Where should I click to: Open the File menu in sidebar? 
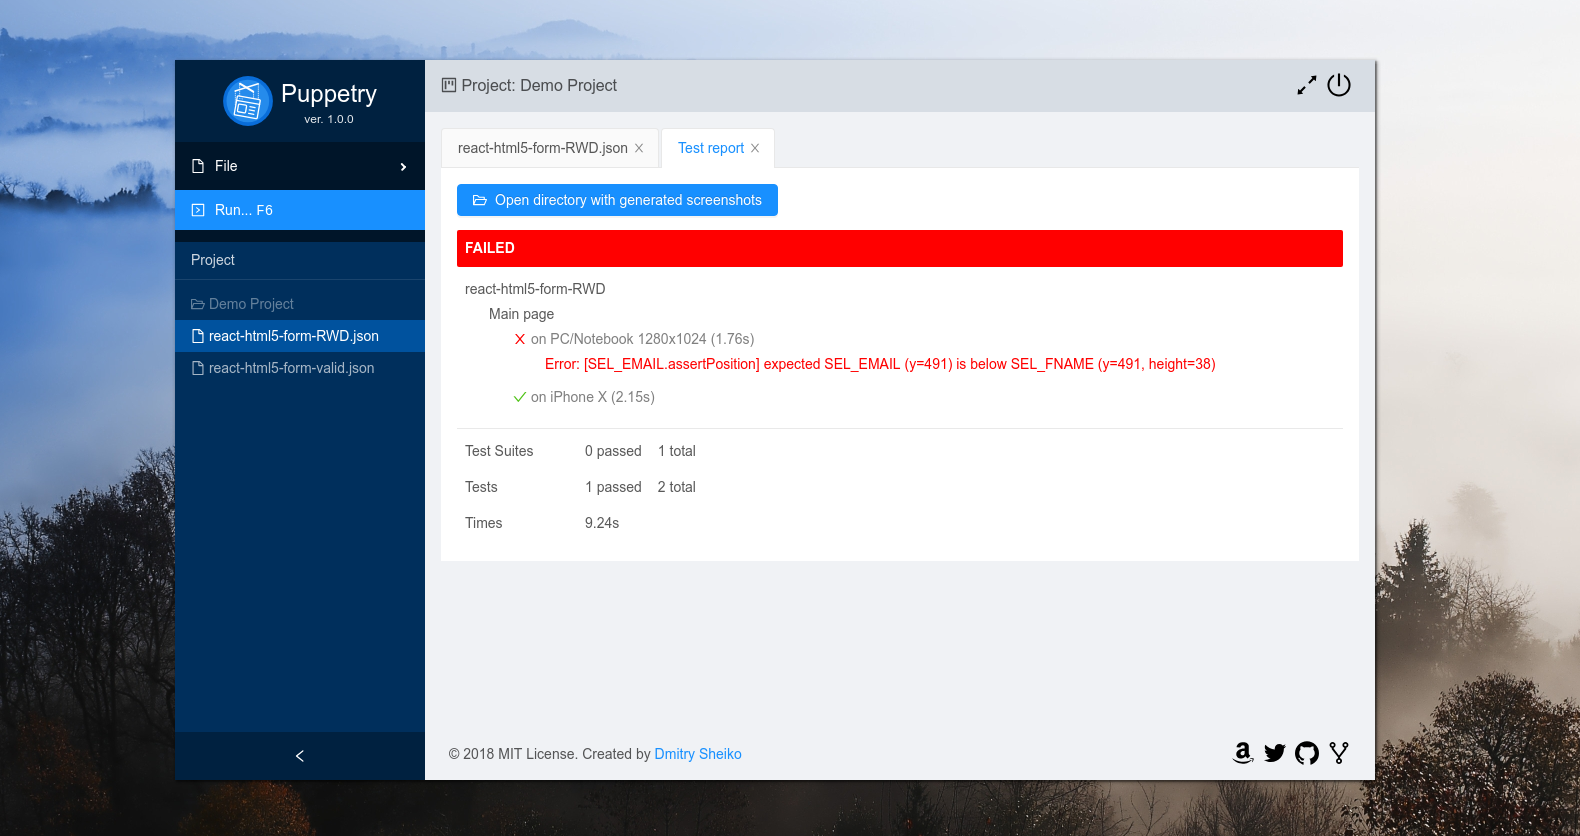coord(300,166)
